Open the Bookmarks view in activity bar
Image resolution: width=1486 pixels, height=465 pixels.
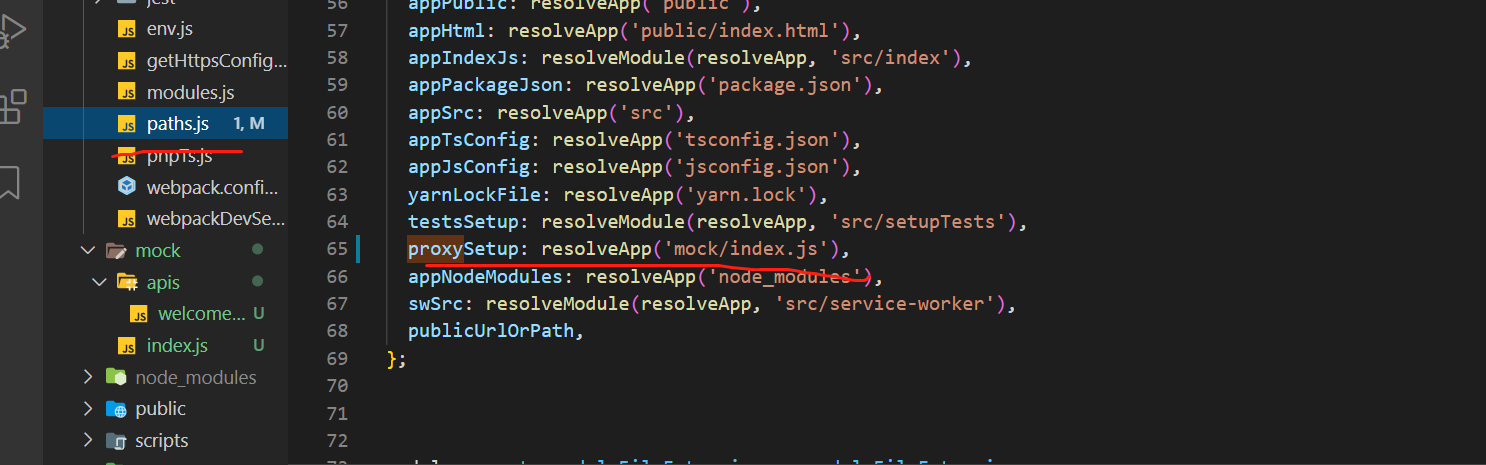tap(9, 182)
